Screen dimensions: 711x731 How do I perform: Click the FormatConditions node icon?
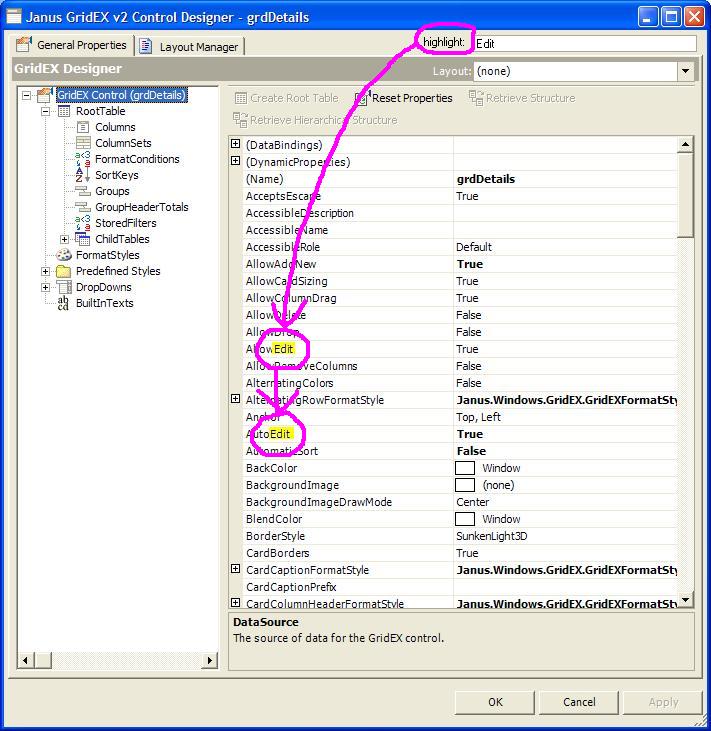[x=83, y=159]
